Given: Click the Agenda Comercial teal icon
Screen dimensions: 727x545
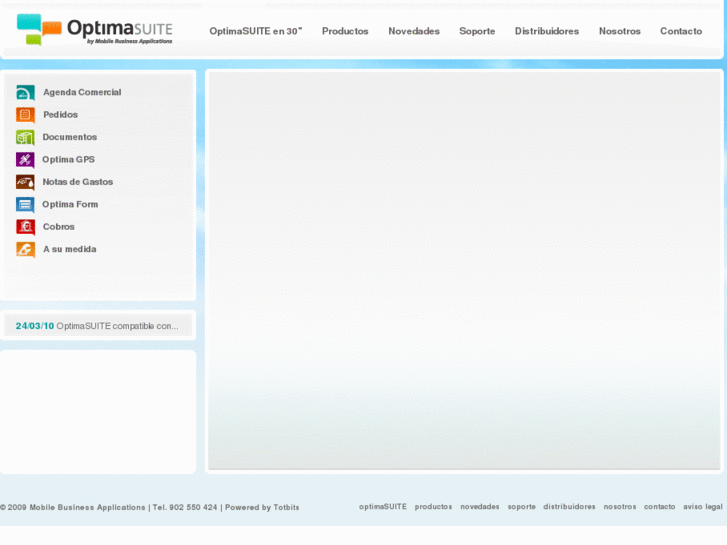Looking at the screenshot, I should tap(26, 93).
